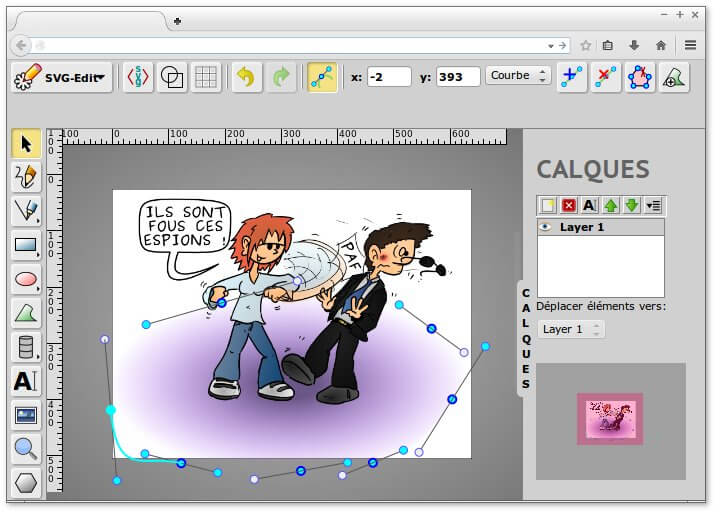Toggle the link control points button
This screenshot has width=720, height=517.
pos(321,77)
